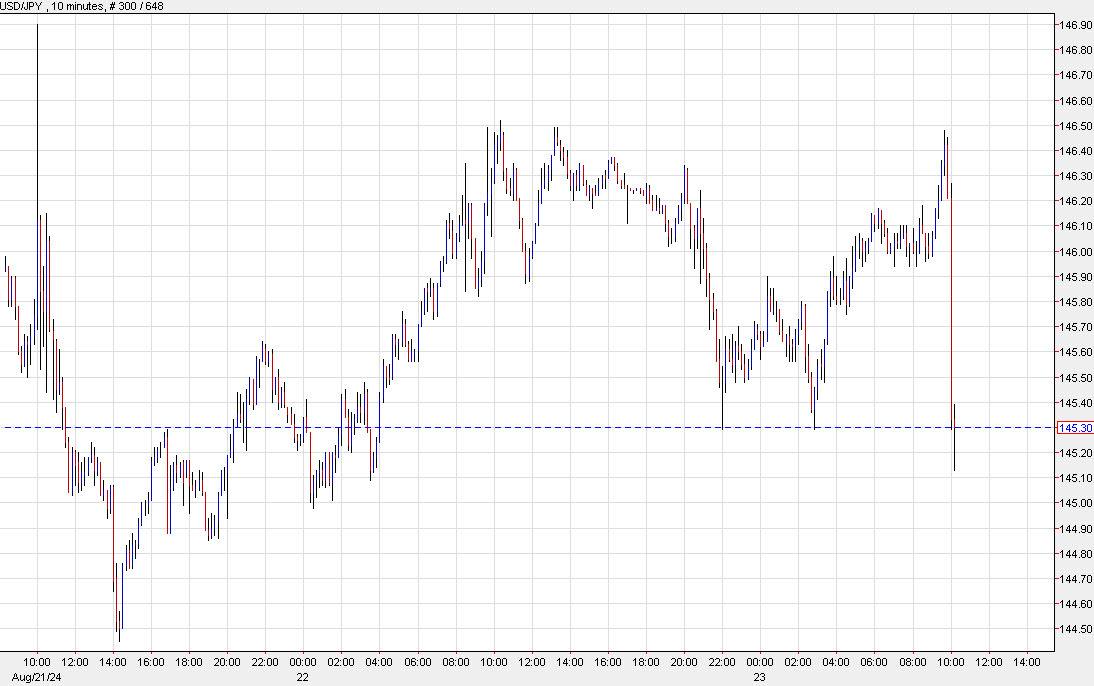This screenshot has height=686, width=1094.
Task: Click the "10 minutes" timeframe text
Action: coord(75,6)
